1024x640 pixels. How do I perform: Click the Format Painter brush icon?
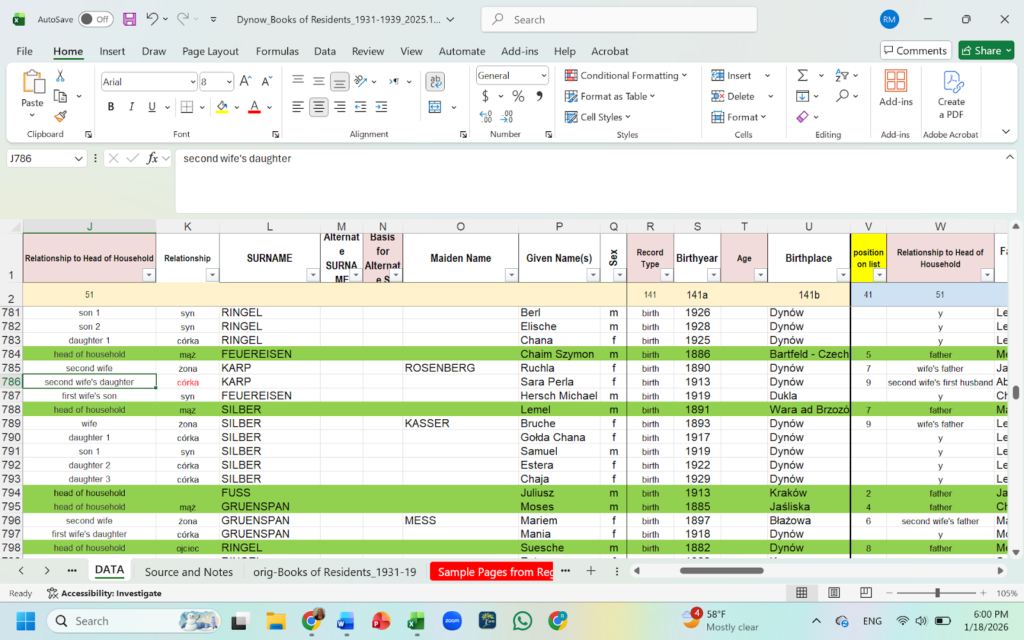tap(60, 116)
